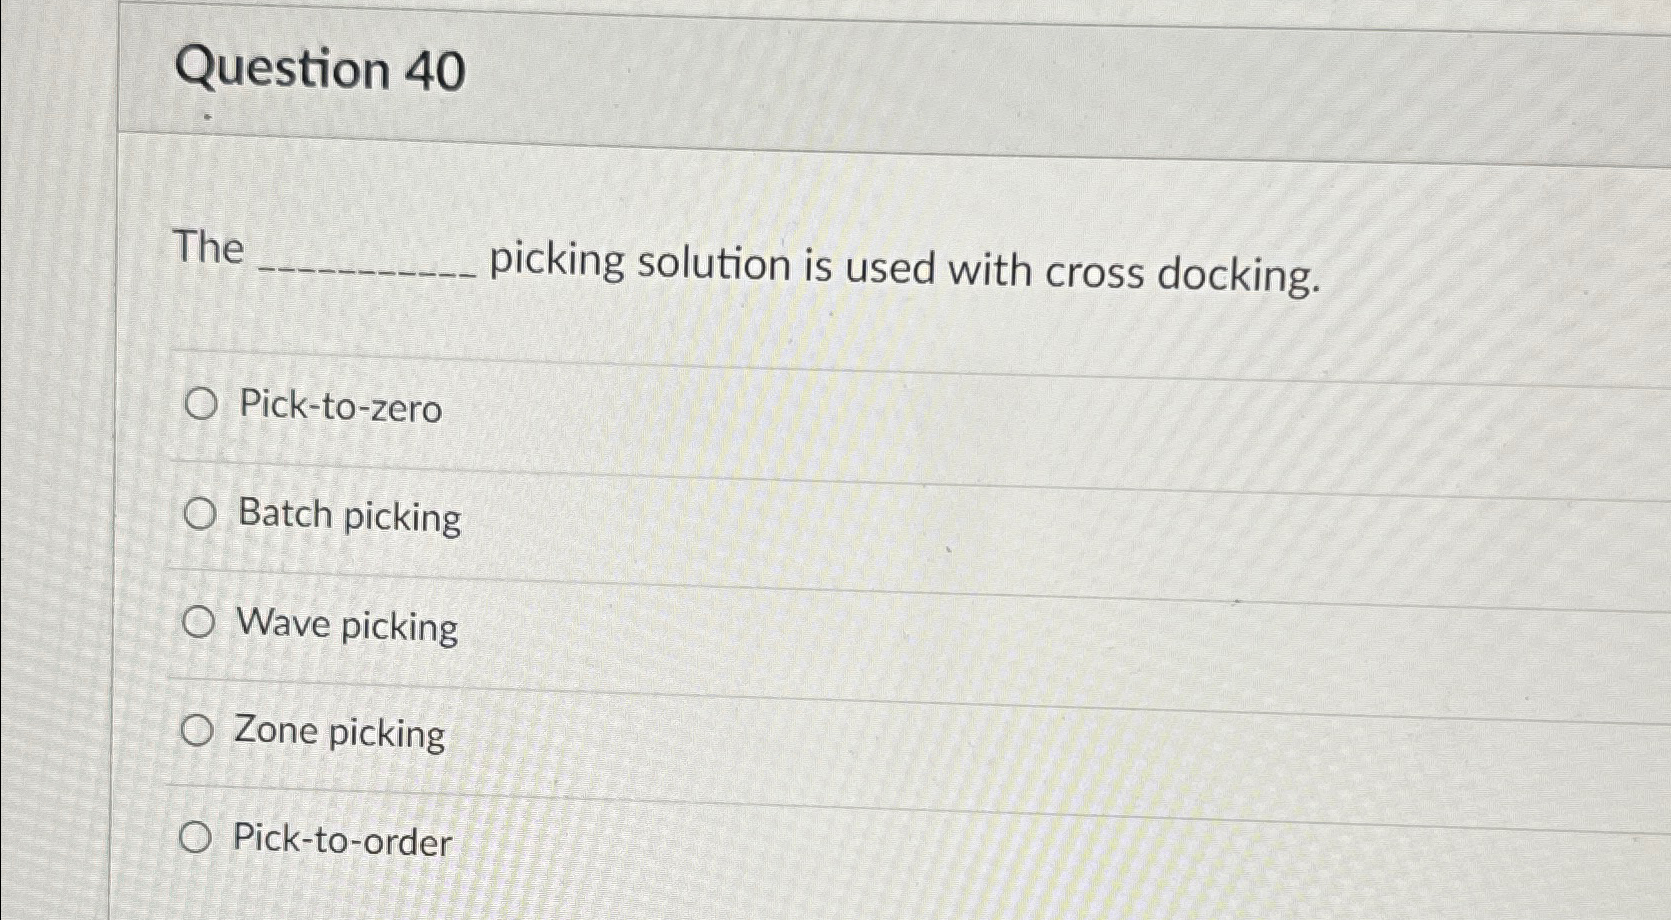Click the Pick-to-order answer label

(341, 841)
